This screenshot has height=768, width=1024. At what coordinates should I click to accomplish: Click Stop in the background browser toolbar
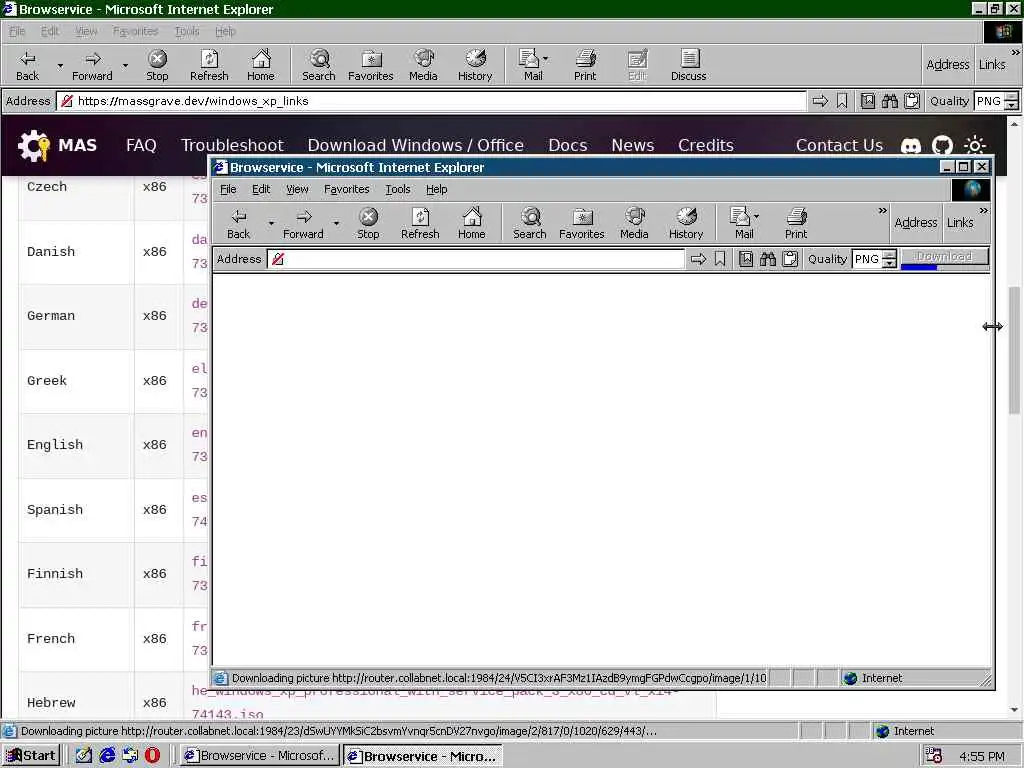coord(157,65)
